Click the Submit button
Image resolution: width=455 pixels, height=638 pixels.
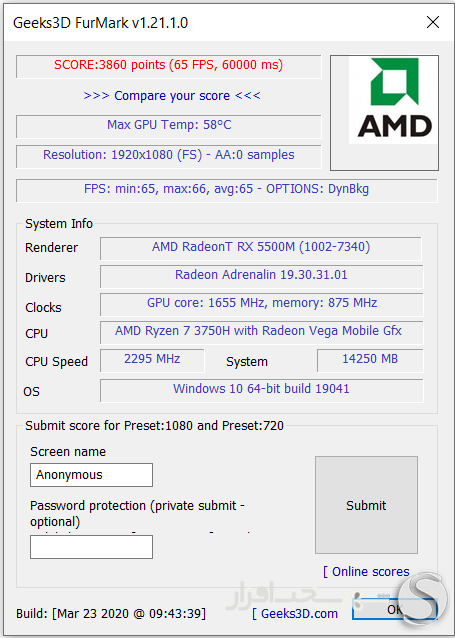point(366,505)
